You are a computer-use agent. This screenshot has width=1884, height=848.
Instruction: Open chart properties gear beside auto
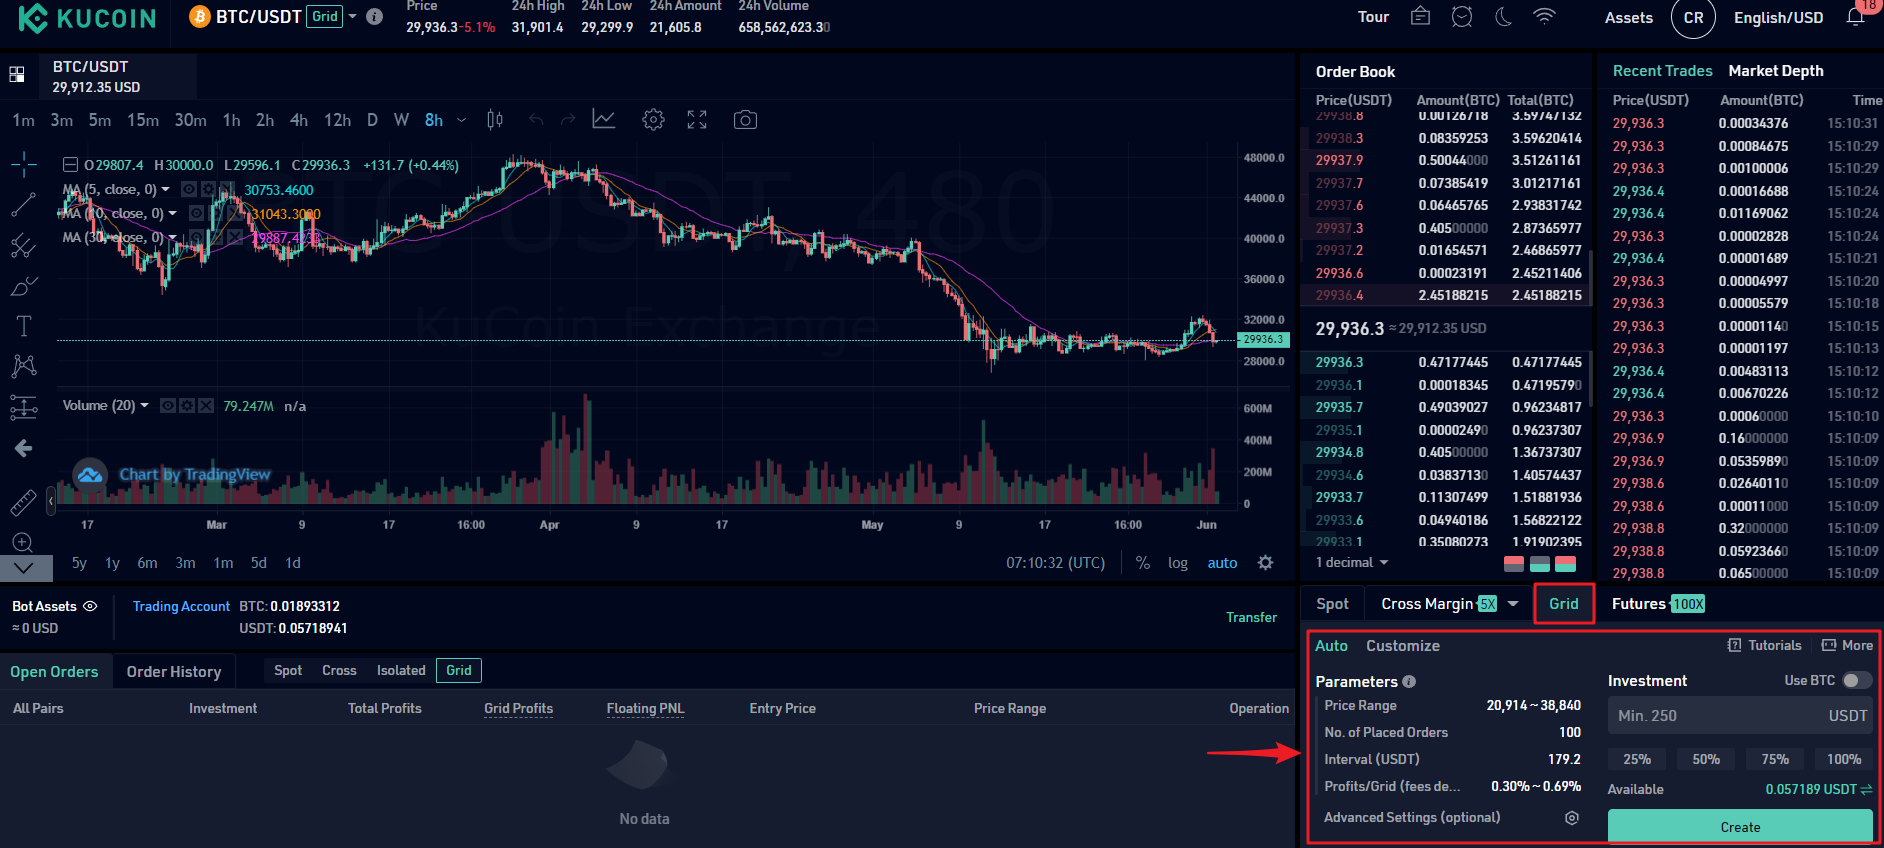(x=1265, y=563)
